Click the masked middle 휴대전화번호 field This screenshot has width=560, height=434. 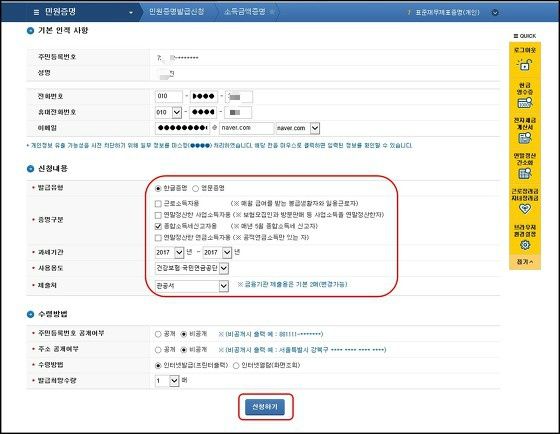203,113
